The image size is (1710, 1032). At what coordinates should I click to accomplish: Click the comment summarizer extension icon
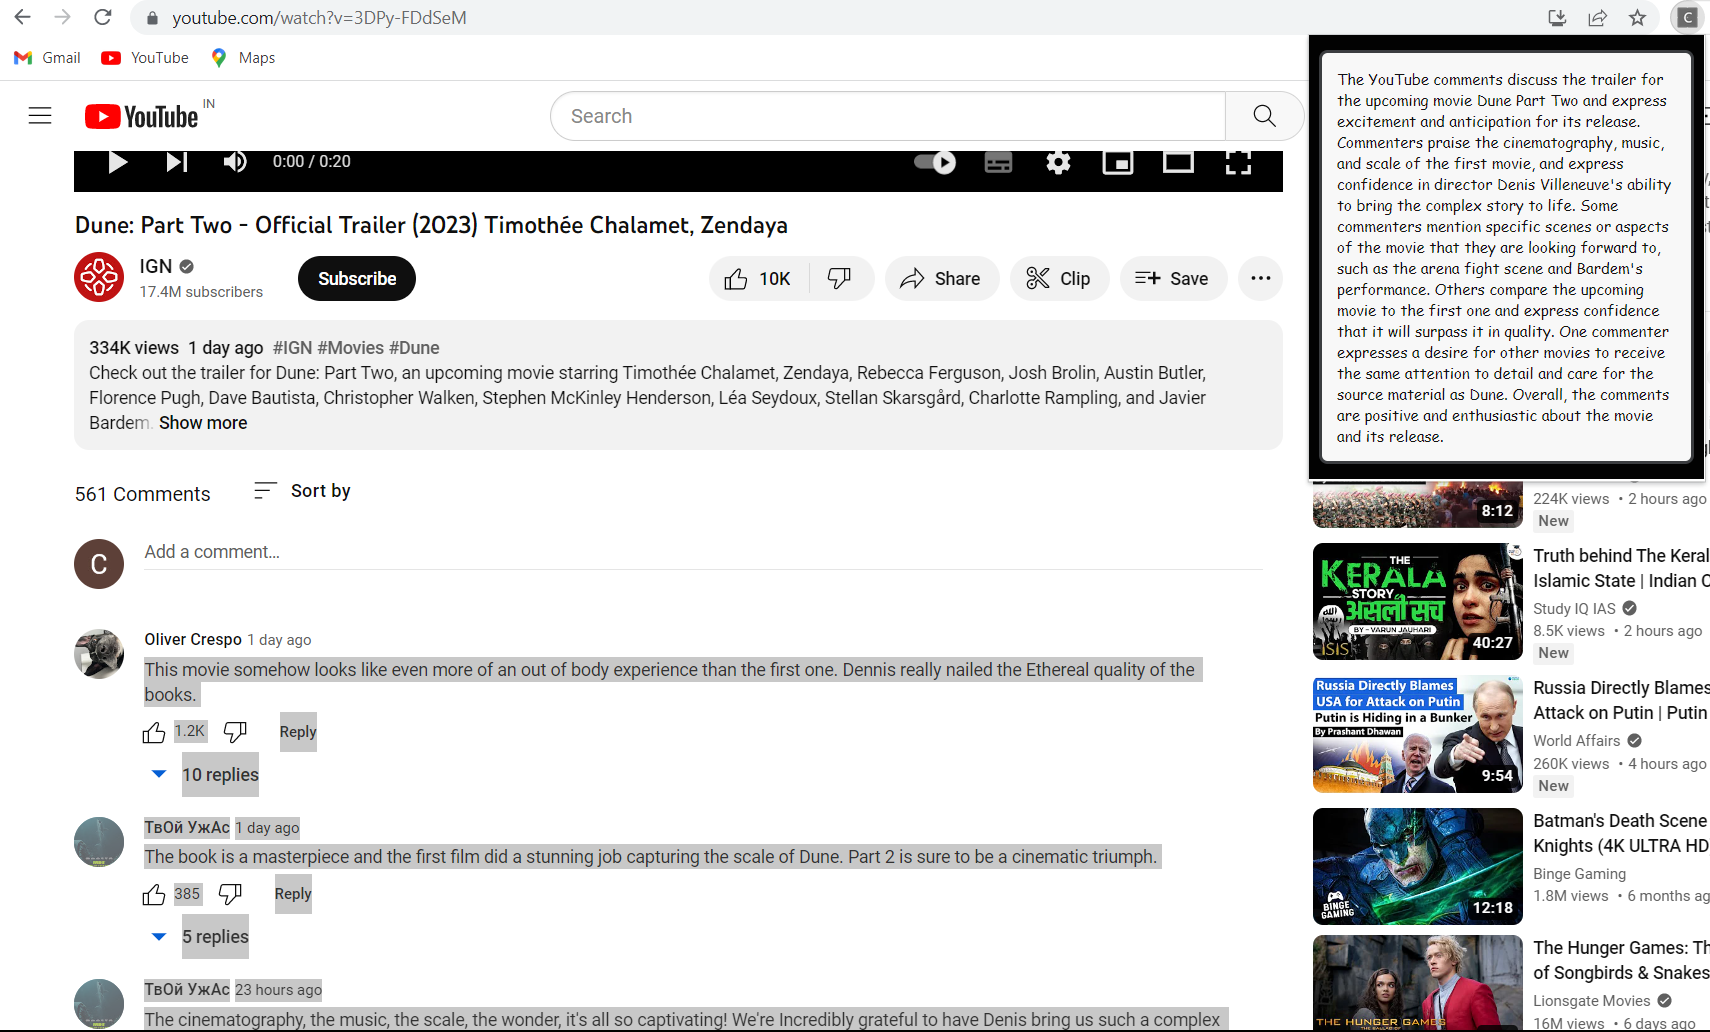coord(1687,17)
